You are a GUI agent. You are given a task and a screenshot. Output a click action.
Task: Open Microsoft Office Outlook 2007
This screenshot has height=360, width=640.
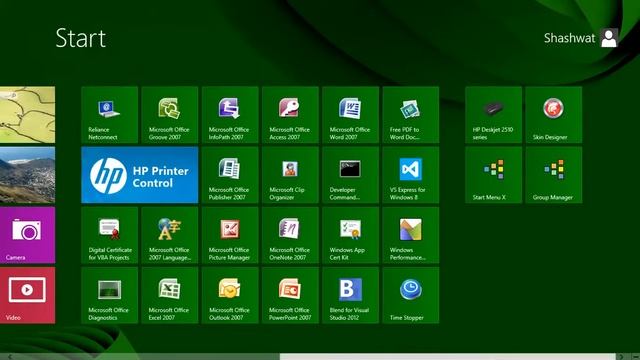click(230, 296)
